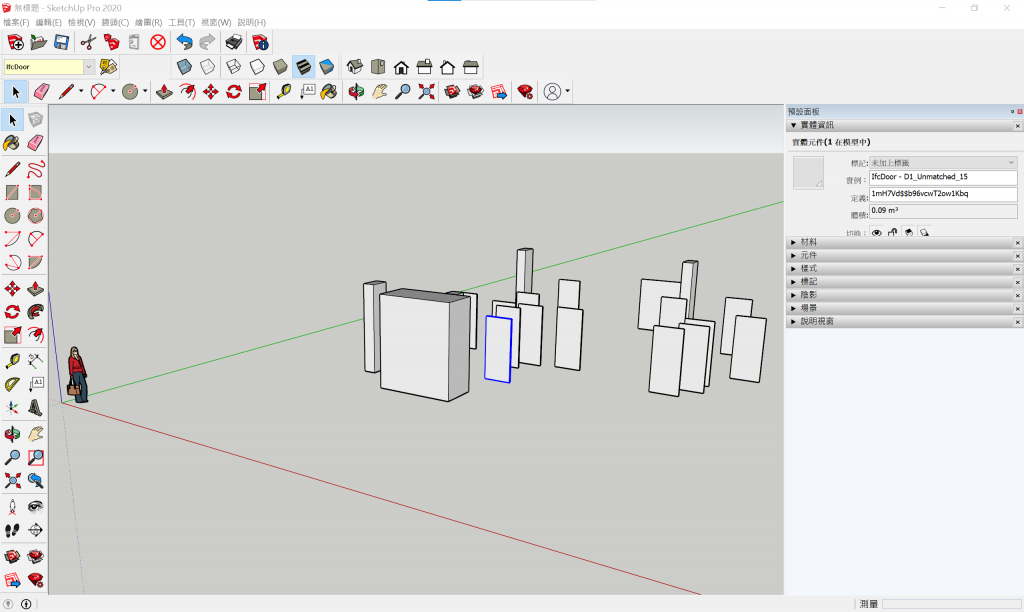
Task: Click the Open file folder icon
Action: coord(39,42)
